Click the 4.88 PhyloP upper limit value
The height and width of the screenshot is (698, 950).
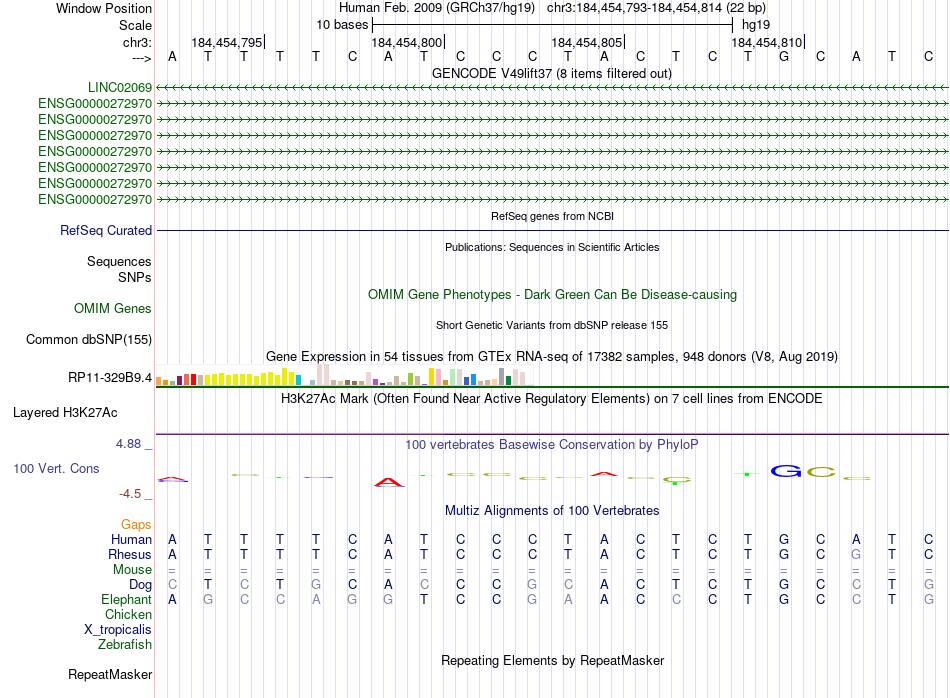point(128,444)
